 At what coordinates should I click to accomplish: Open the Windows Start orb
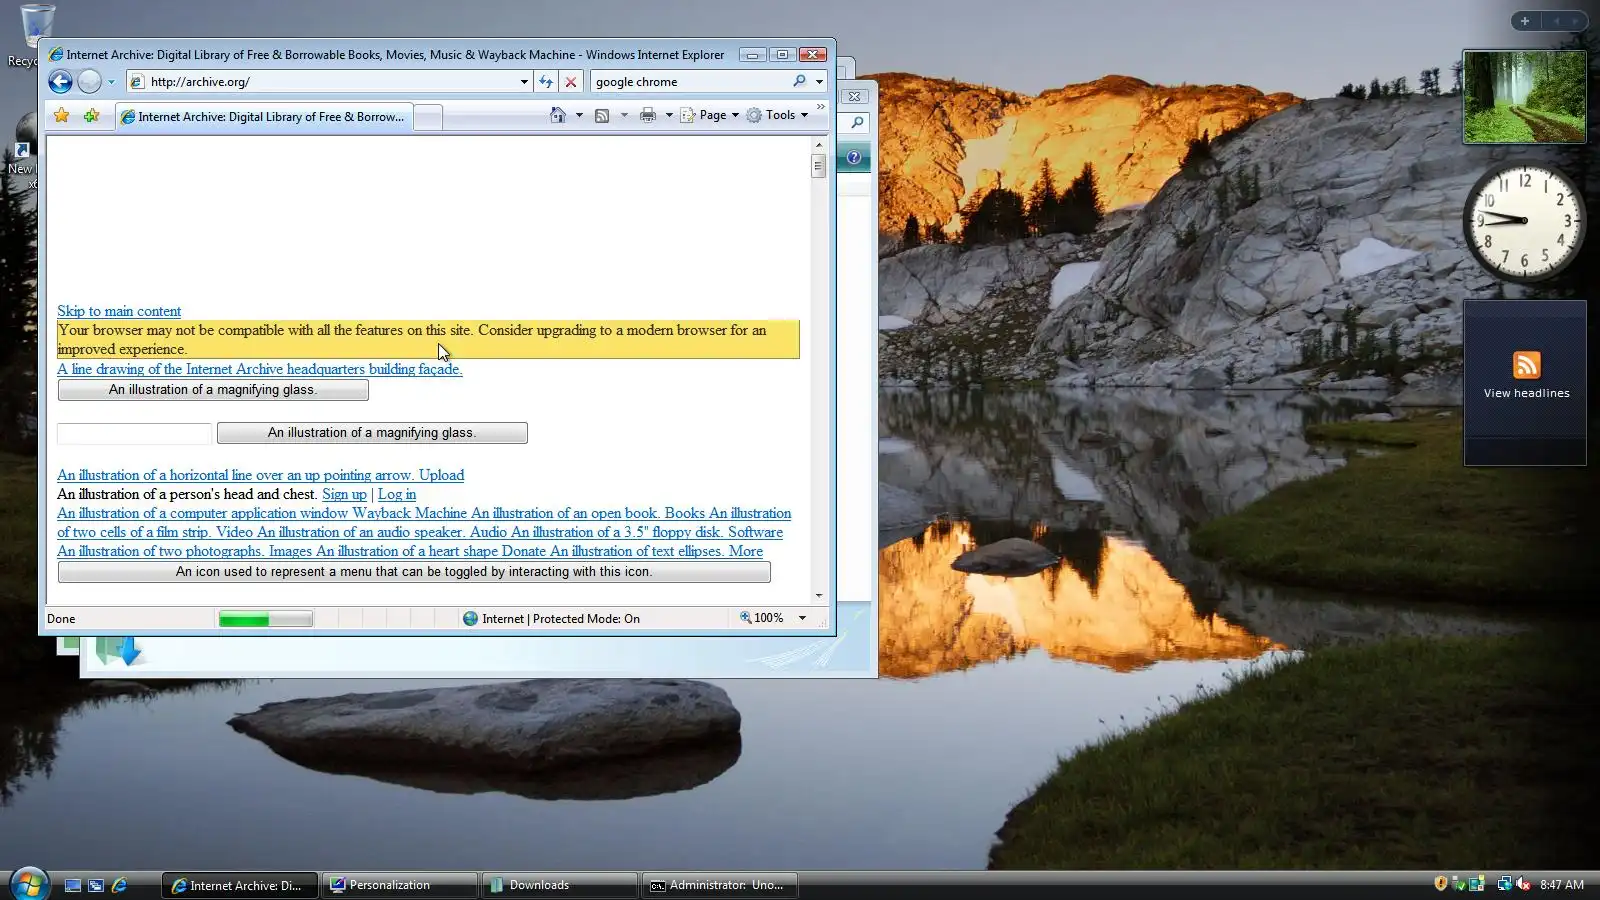click(x=28, y=884)
